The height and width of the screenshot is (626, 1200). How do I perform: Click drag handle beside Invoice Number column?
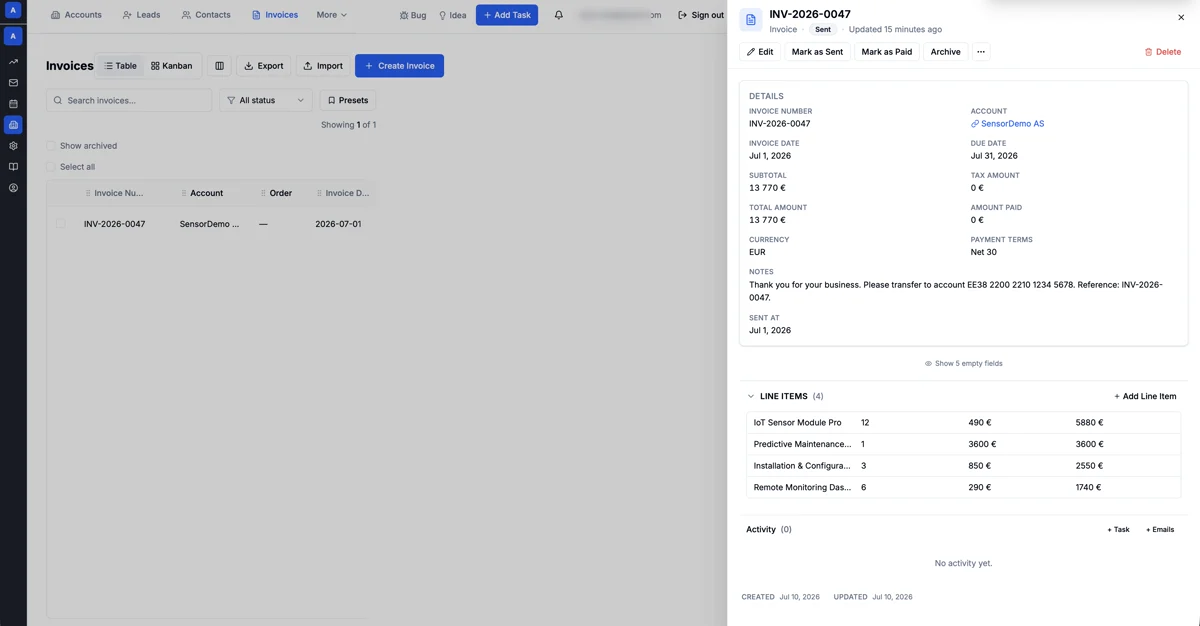point(88,193)
